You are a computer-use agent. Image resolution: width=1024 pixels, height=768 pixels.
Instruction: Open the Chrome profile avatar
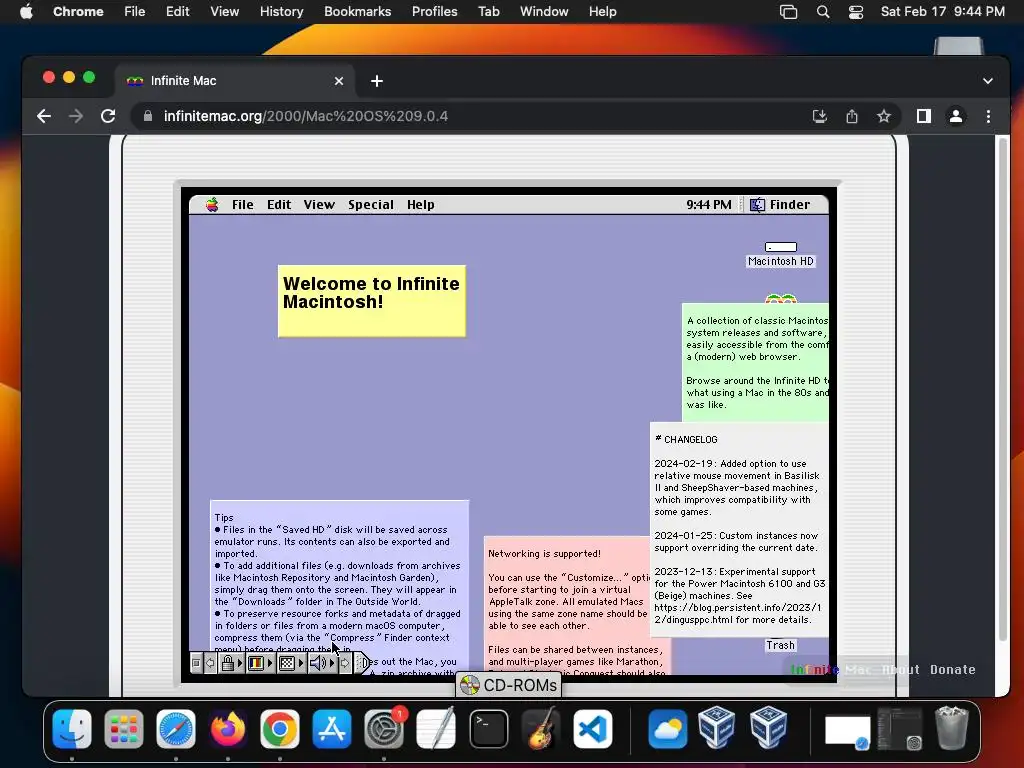955,116
